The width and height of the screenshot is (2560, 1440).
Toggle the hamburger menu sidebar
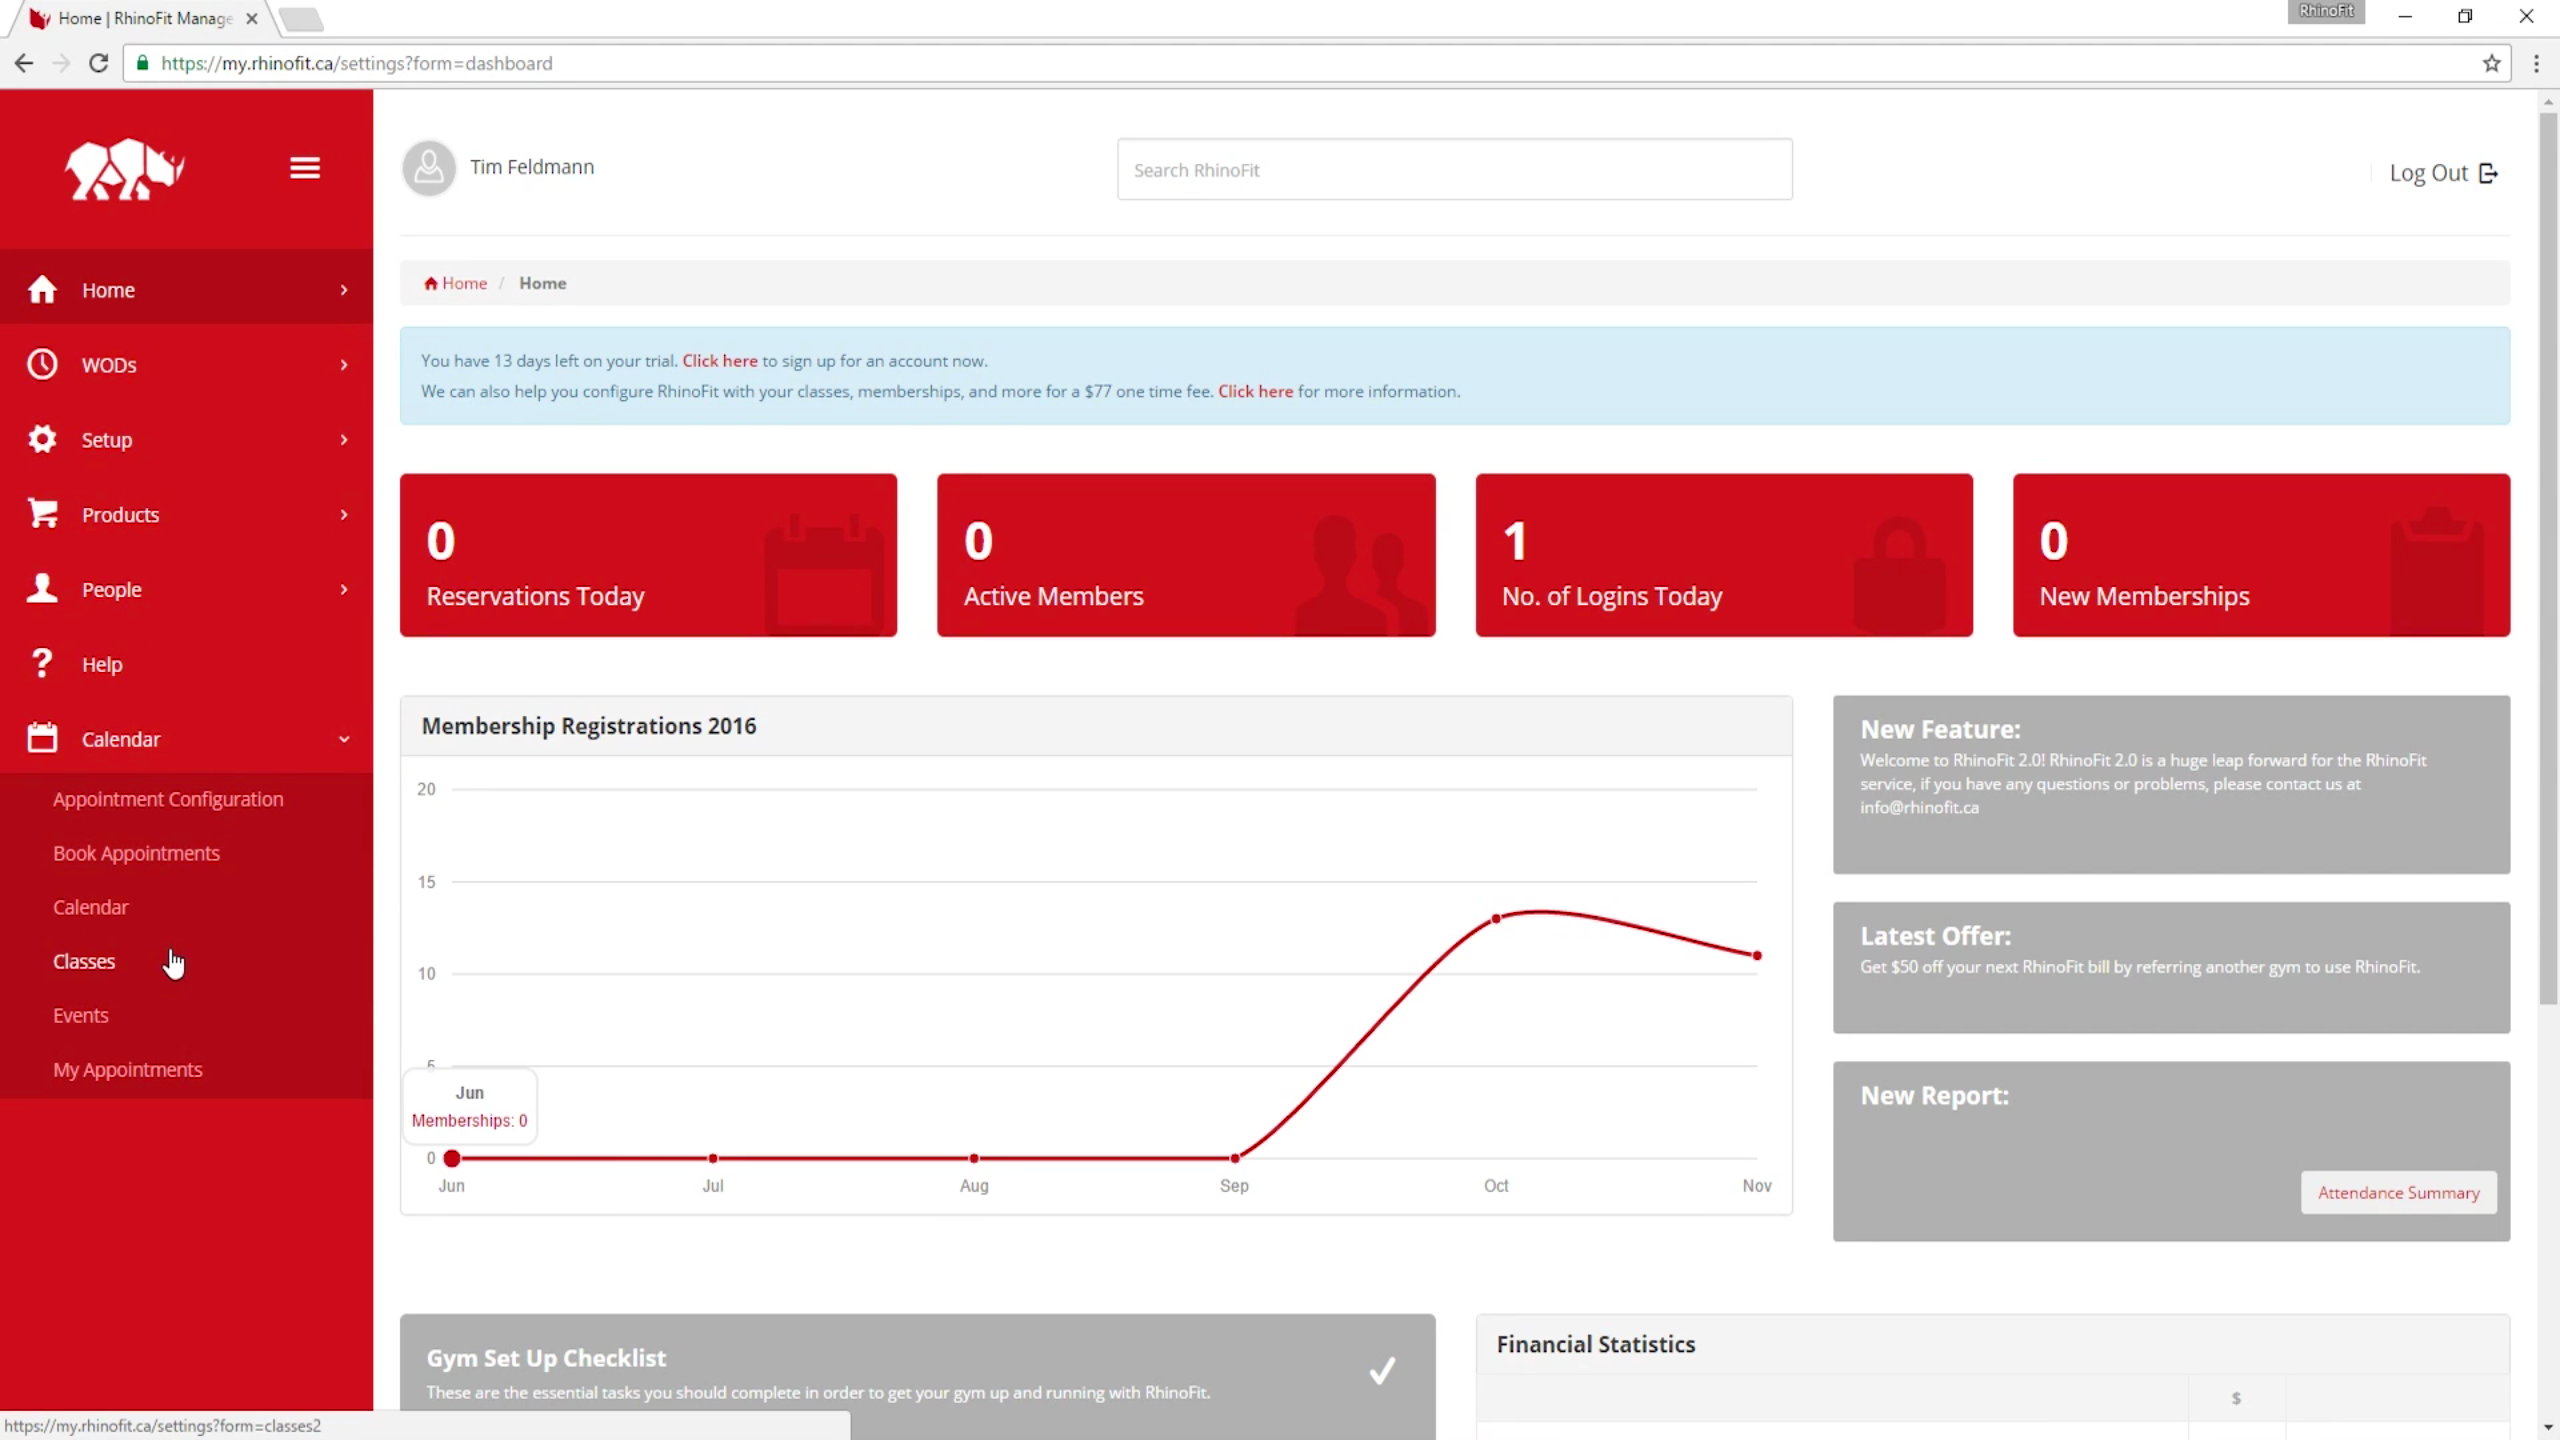[x=304, y=167]
